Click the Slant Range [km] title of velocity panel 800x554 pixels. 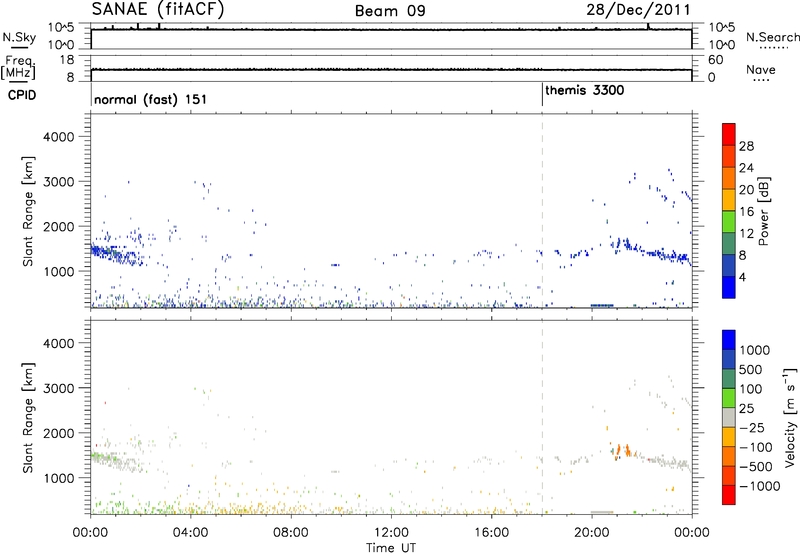click(28, 417)
